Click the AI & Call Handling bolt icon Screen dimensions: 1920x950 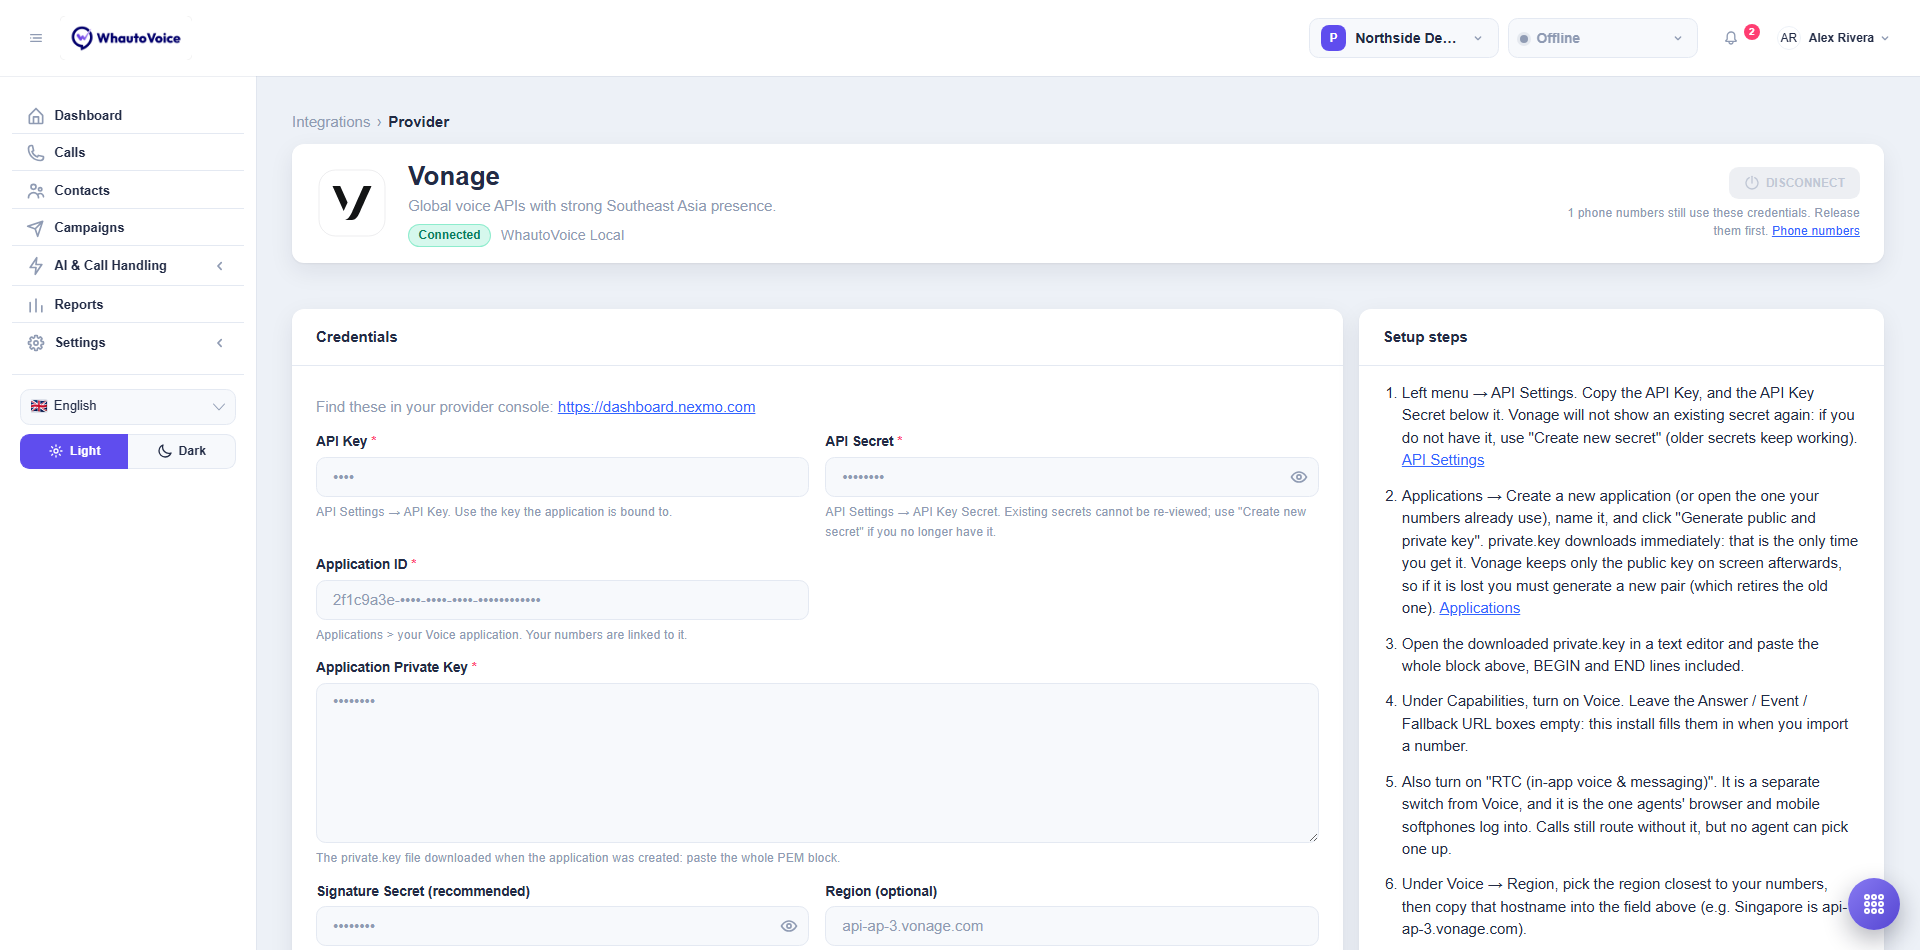point(36,266)
